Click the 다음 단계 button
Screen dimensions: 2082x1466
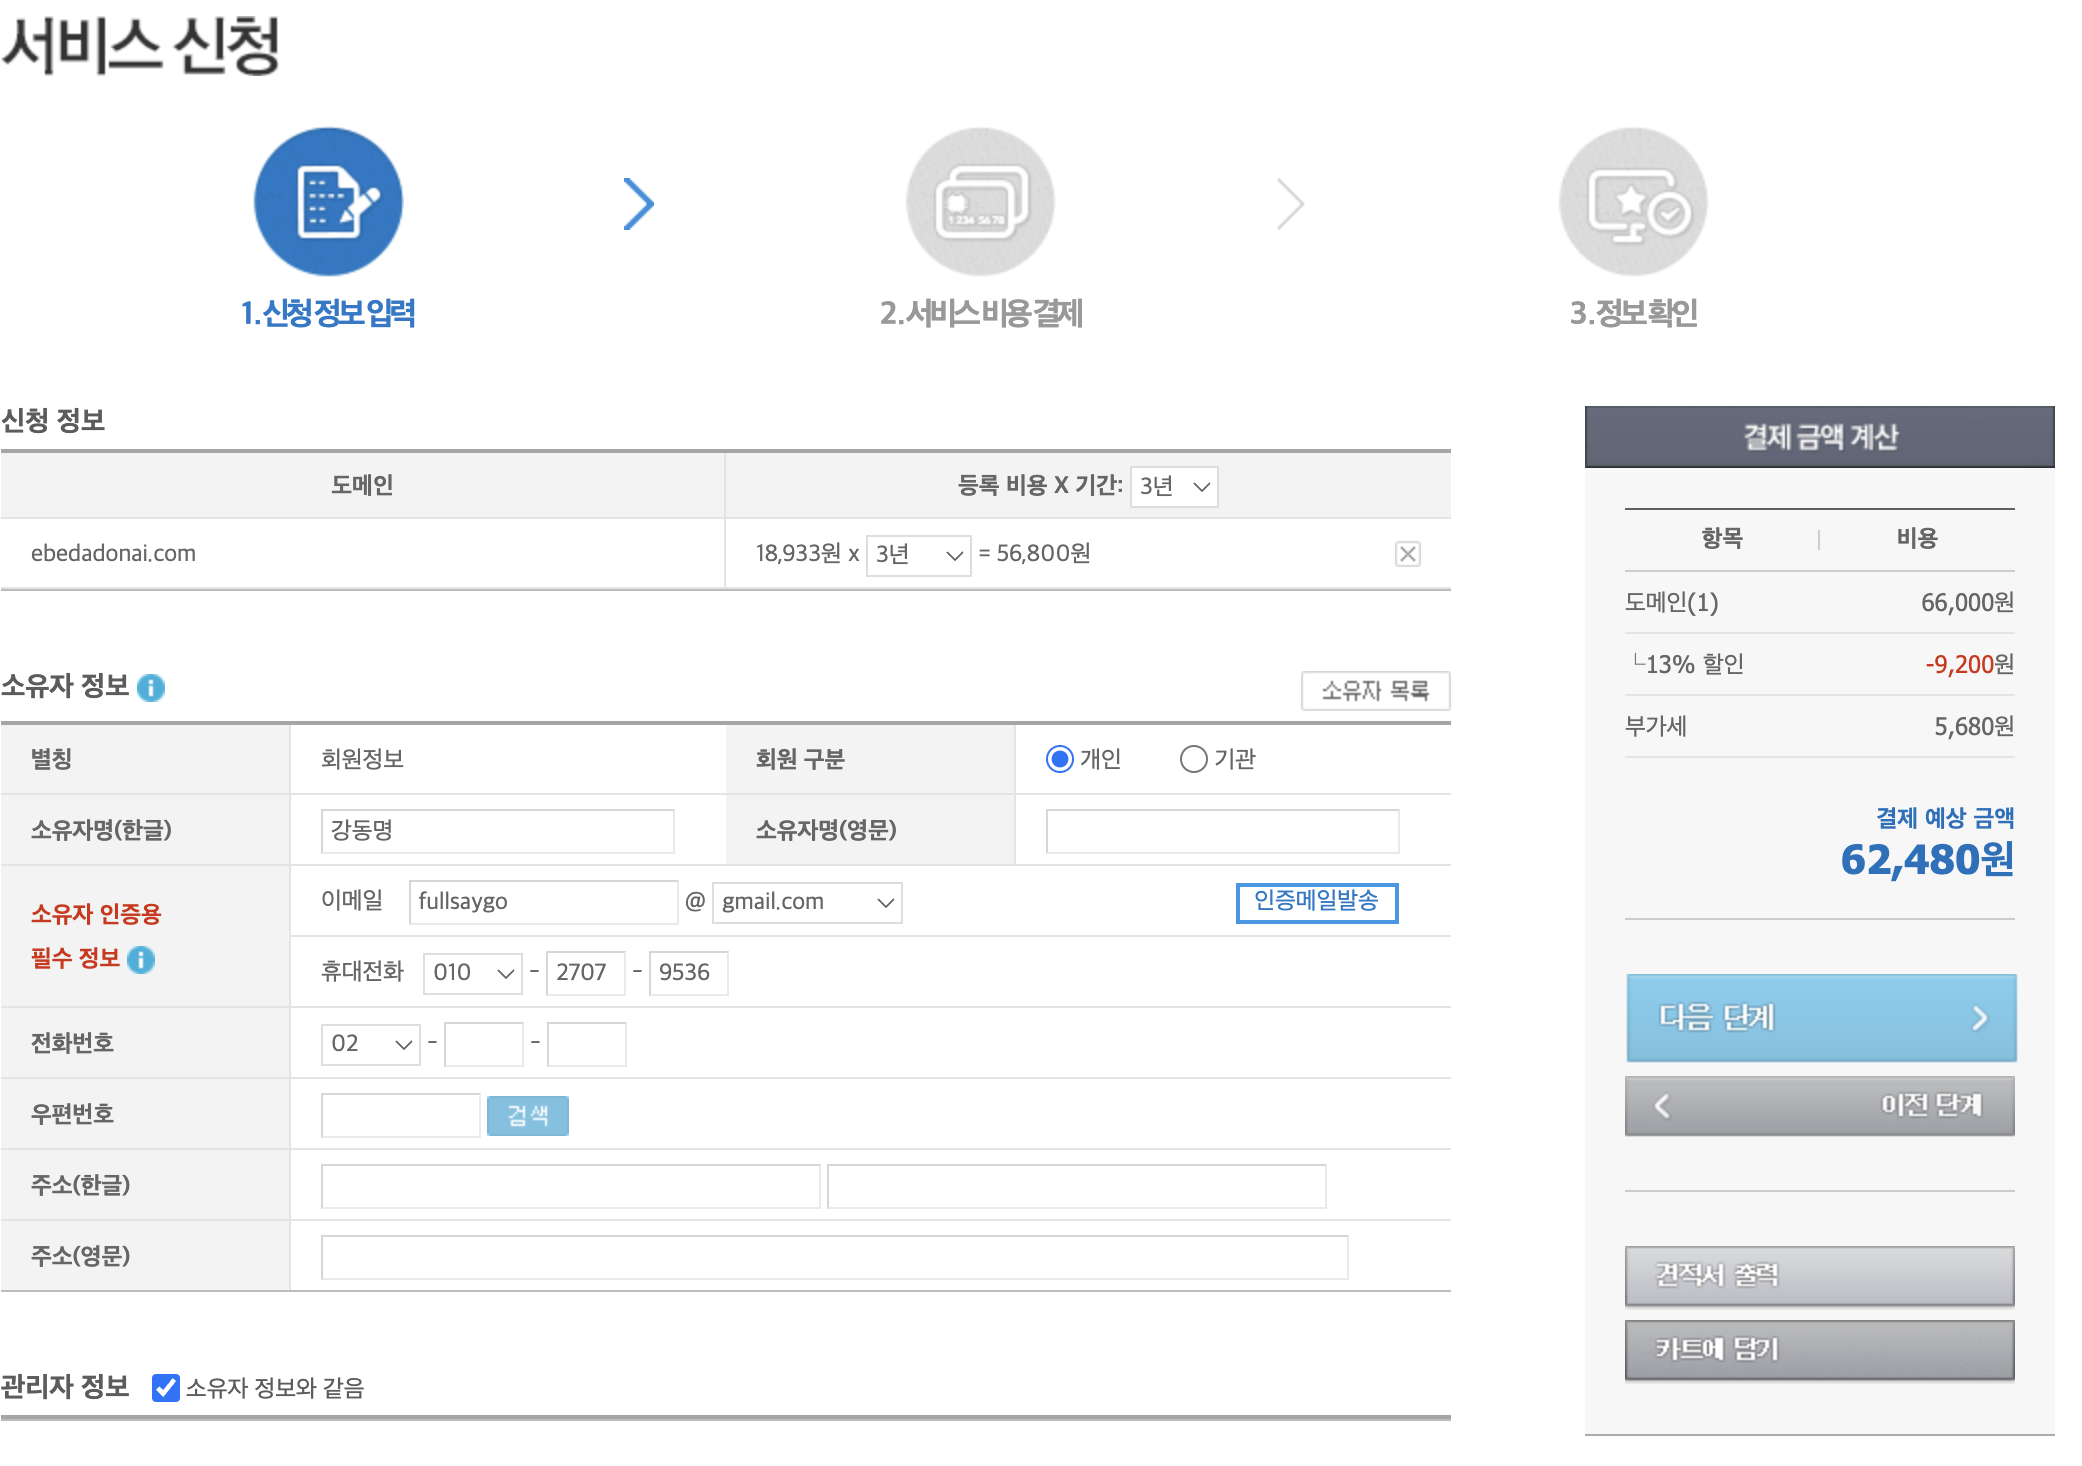coord(1820,1018)
